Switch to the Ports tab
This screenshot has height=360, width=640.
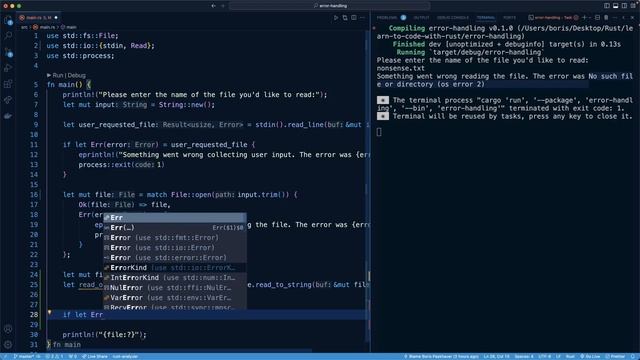pyautogui.click(x=509, y=18)
